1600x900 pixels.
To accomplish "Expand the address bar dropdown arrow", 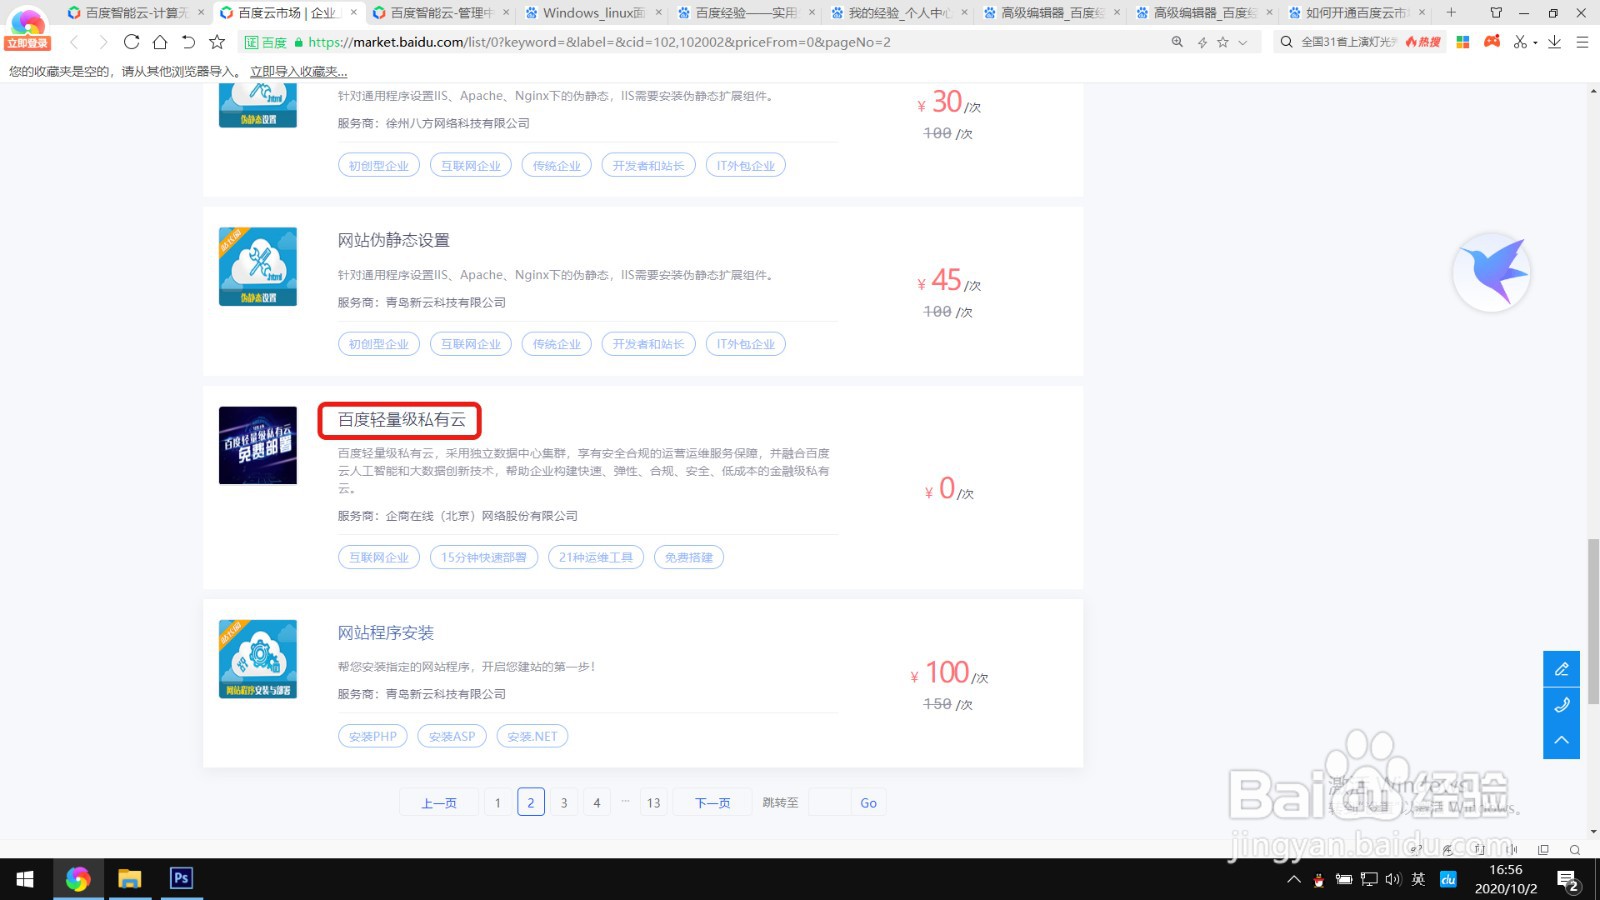I will (x=1243, y=42).
